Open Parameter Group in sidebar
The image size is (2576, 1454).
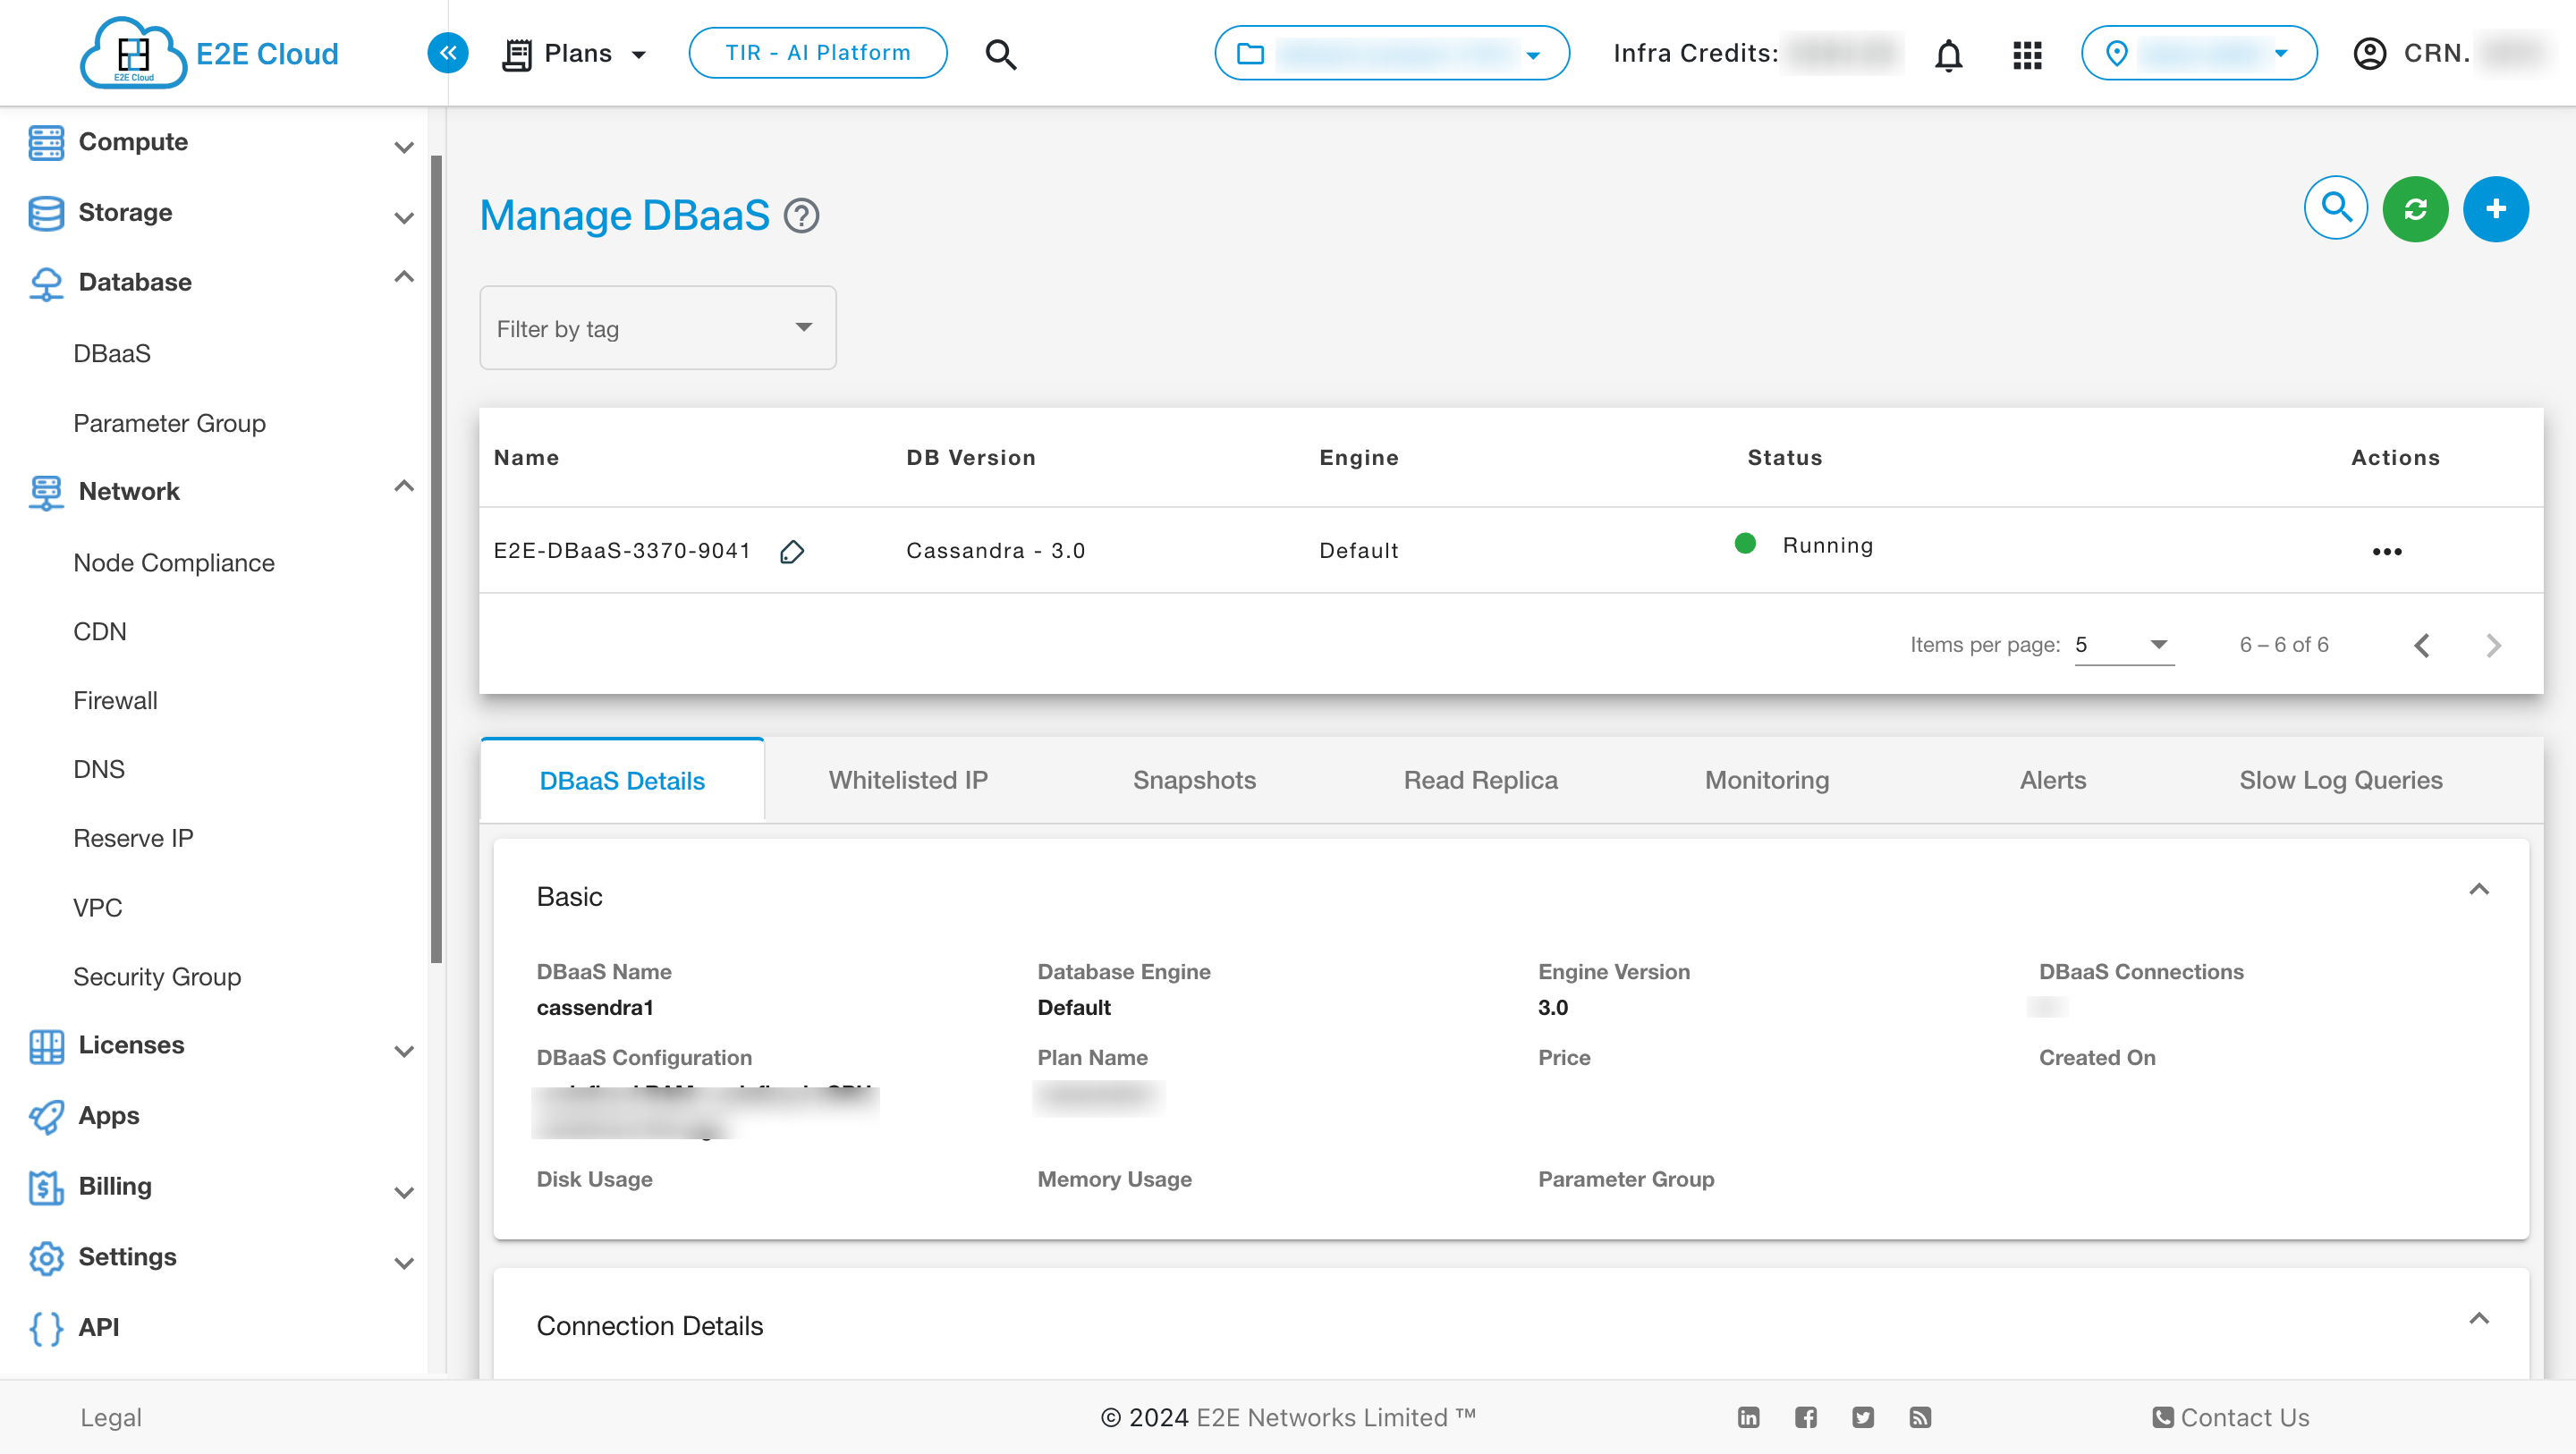point(169,423)
